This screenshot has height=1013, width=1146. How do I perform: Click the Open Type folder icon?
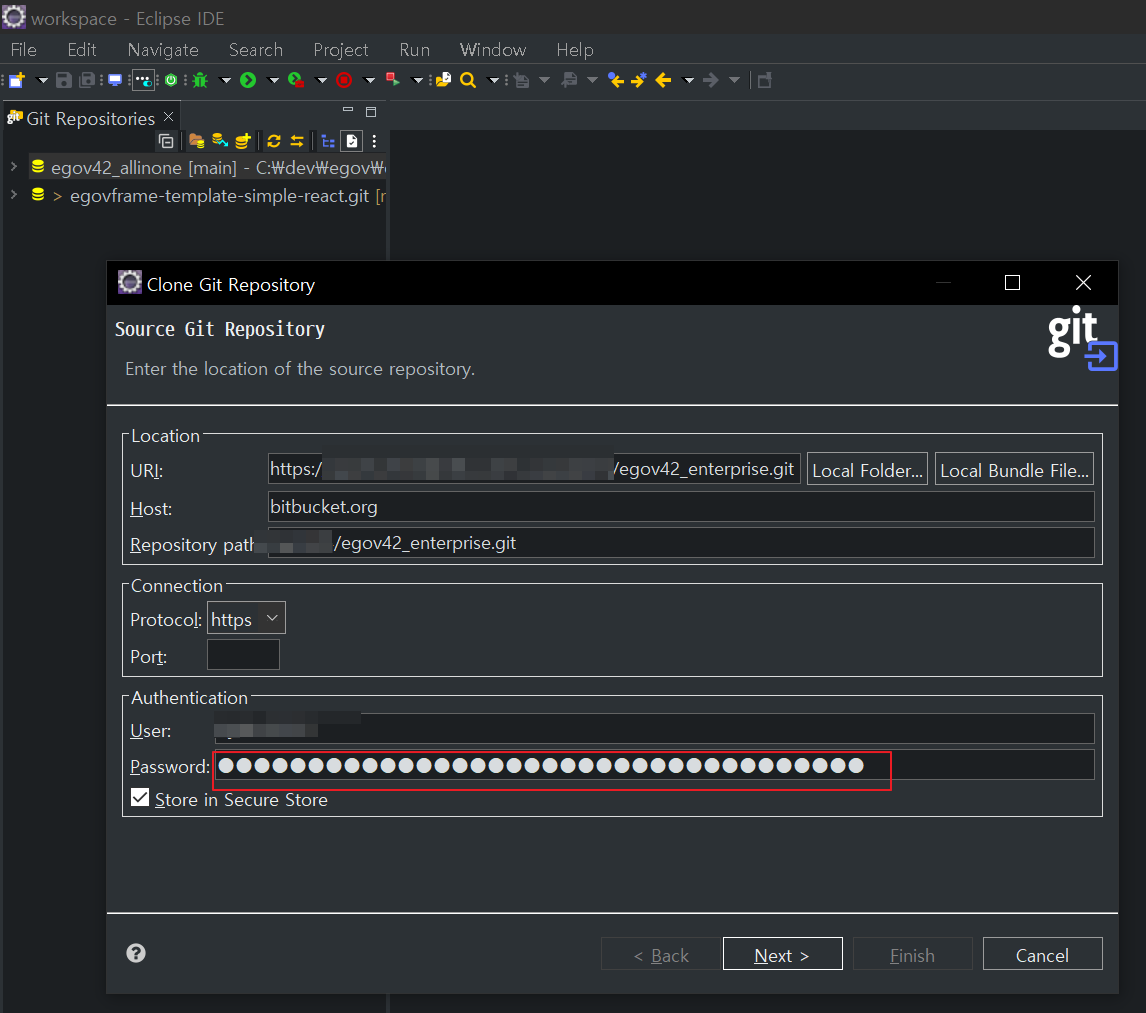pyautogui.click(x=443, y=80)
